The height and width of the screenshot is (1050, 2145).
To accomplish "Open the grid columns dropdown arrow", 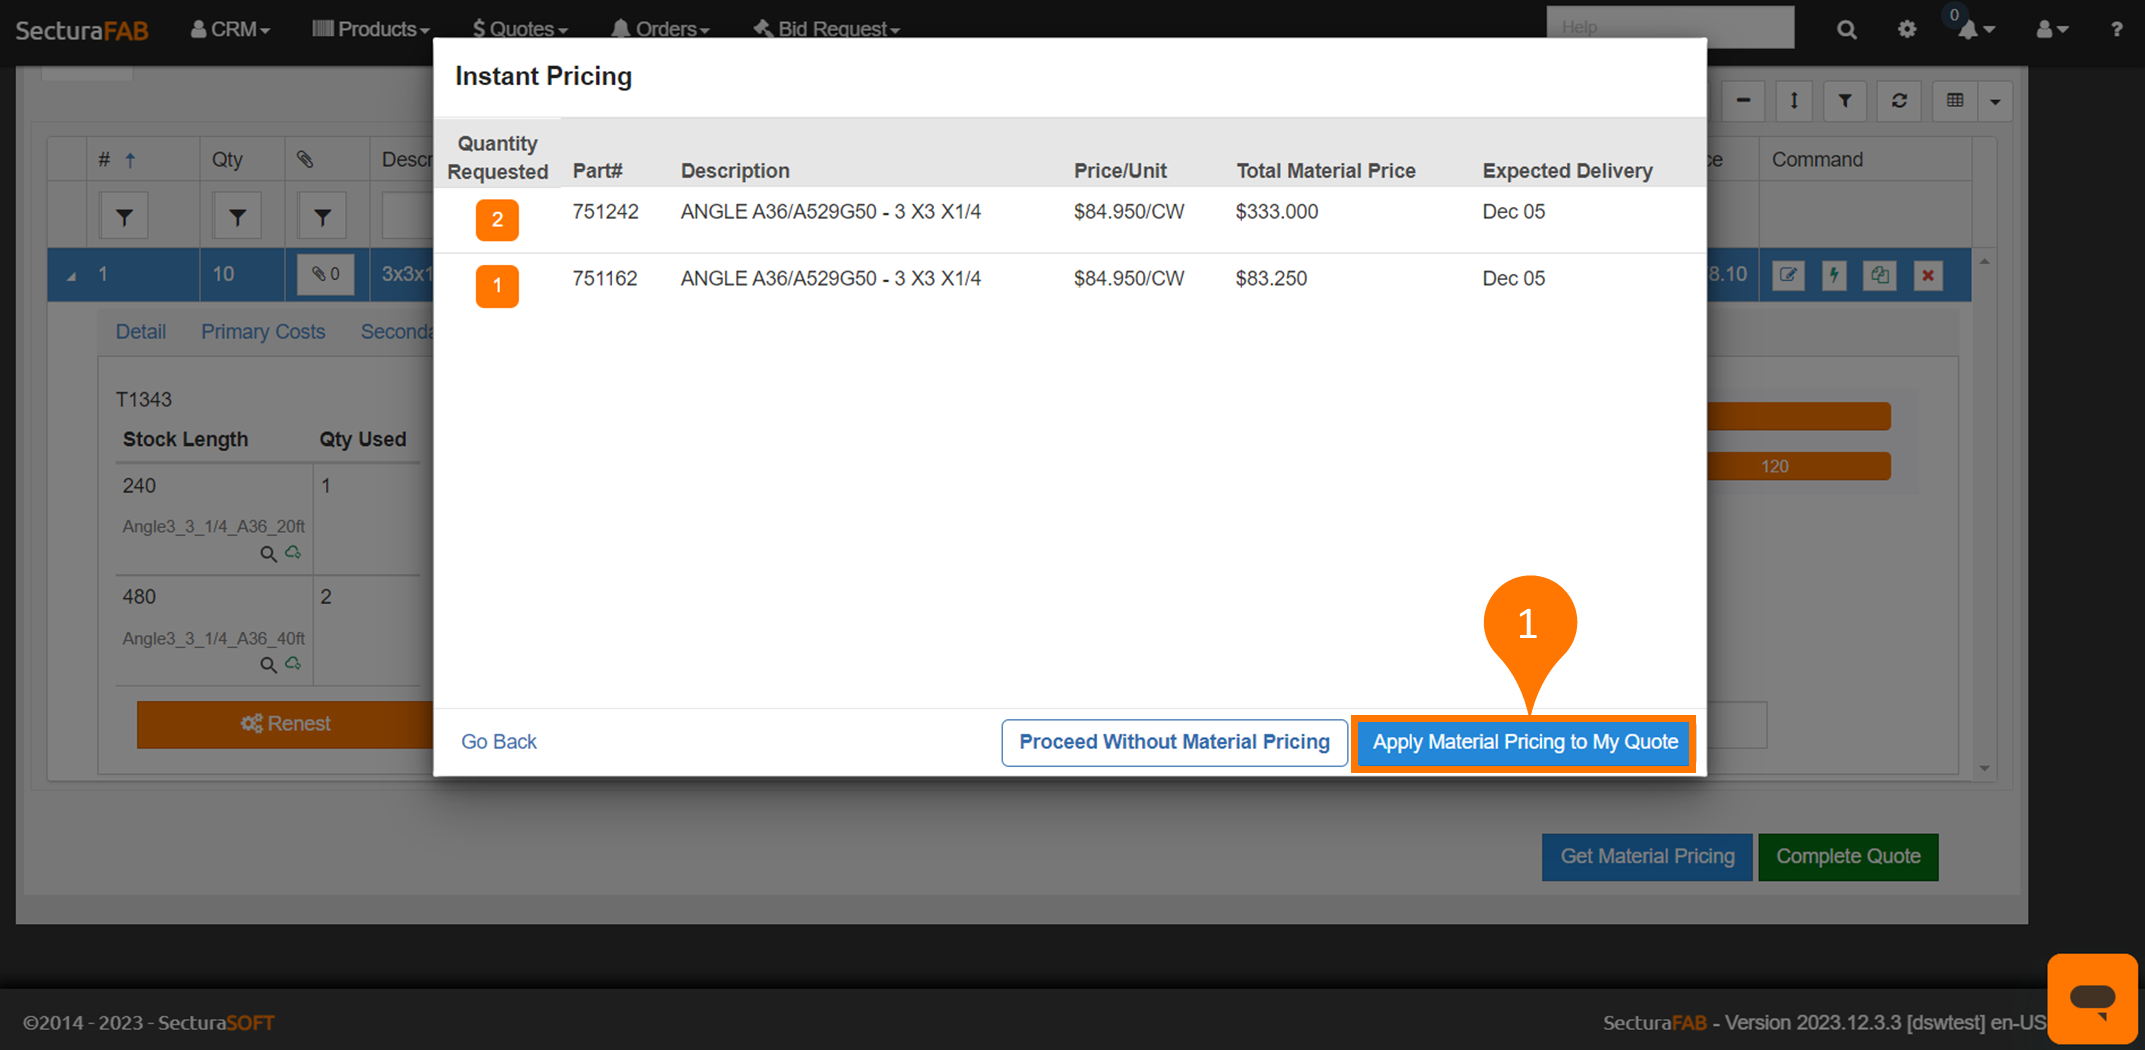I will (x=1995, y=101).
